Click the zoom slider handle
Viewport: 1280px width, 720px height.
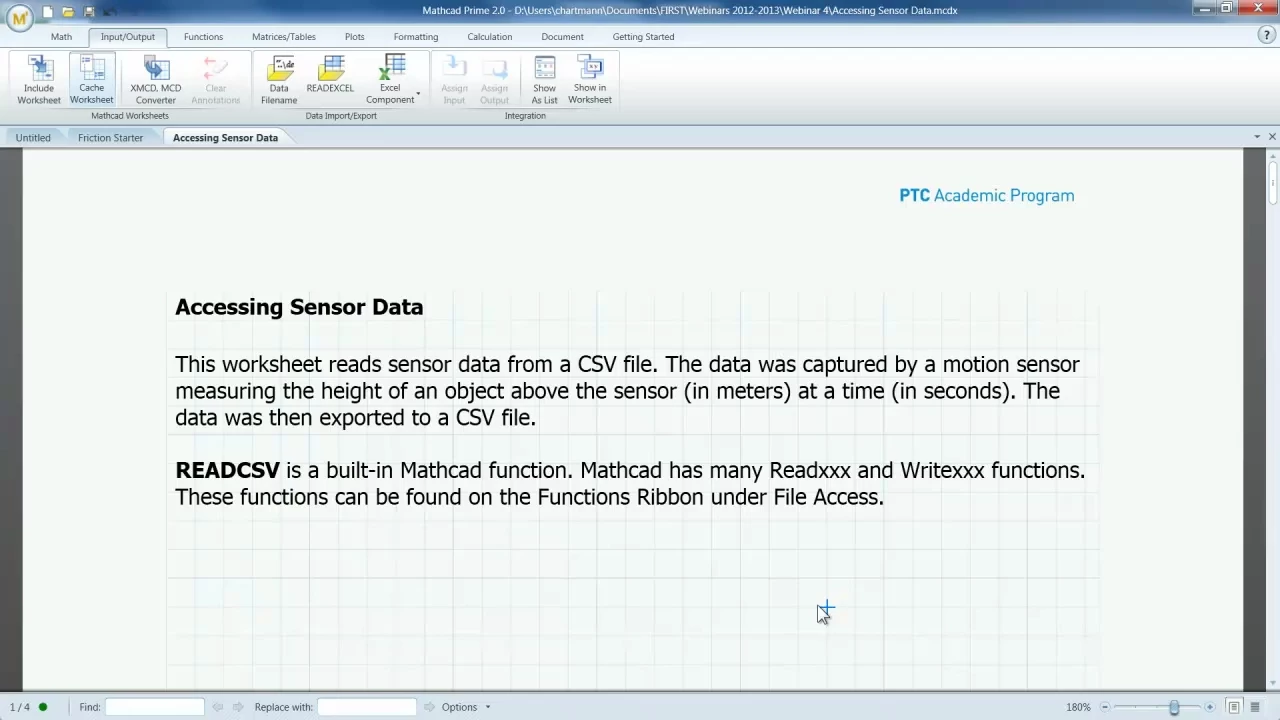[1174, 707]
